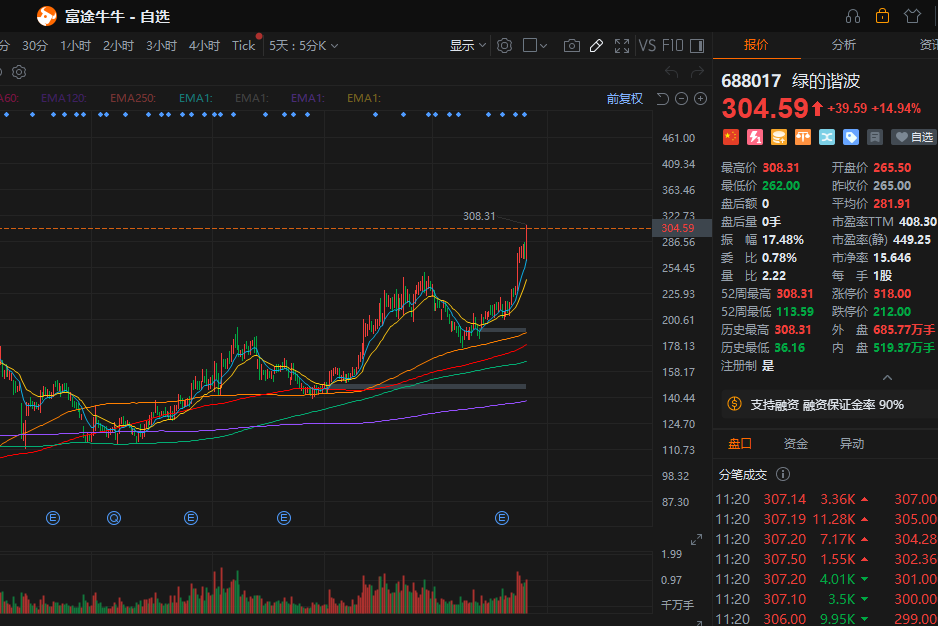The width and height of the screenshot is (938, 626).
Task: Switch to 4小时 timeframe
Action: [x=205, y=45]
